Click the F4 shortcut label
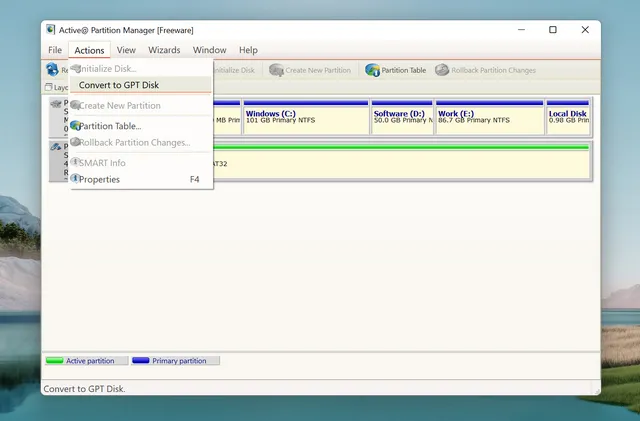 pos(195,179)
